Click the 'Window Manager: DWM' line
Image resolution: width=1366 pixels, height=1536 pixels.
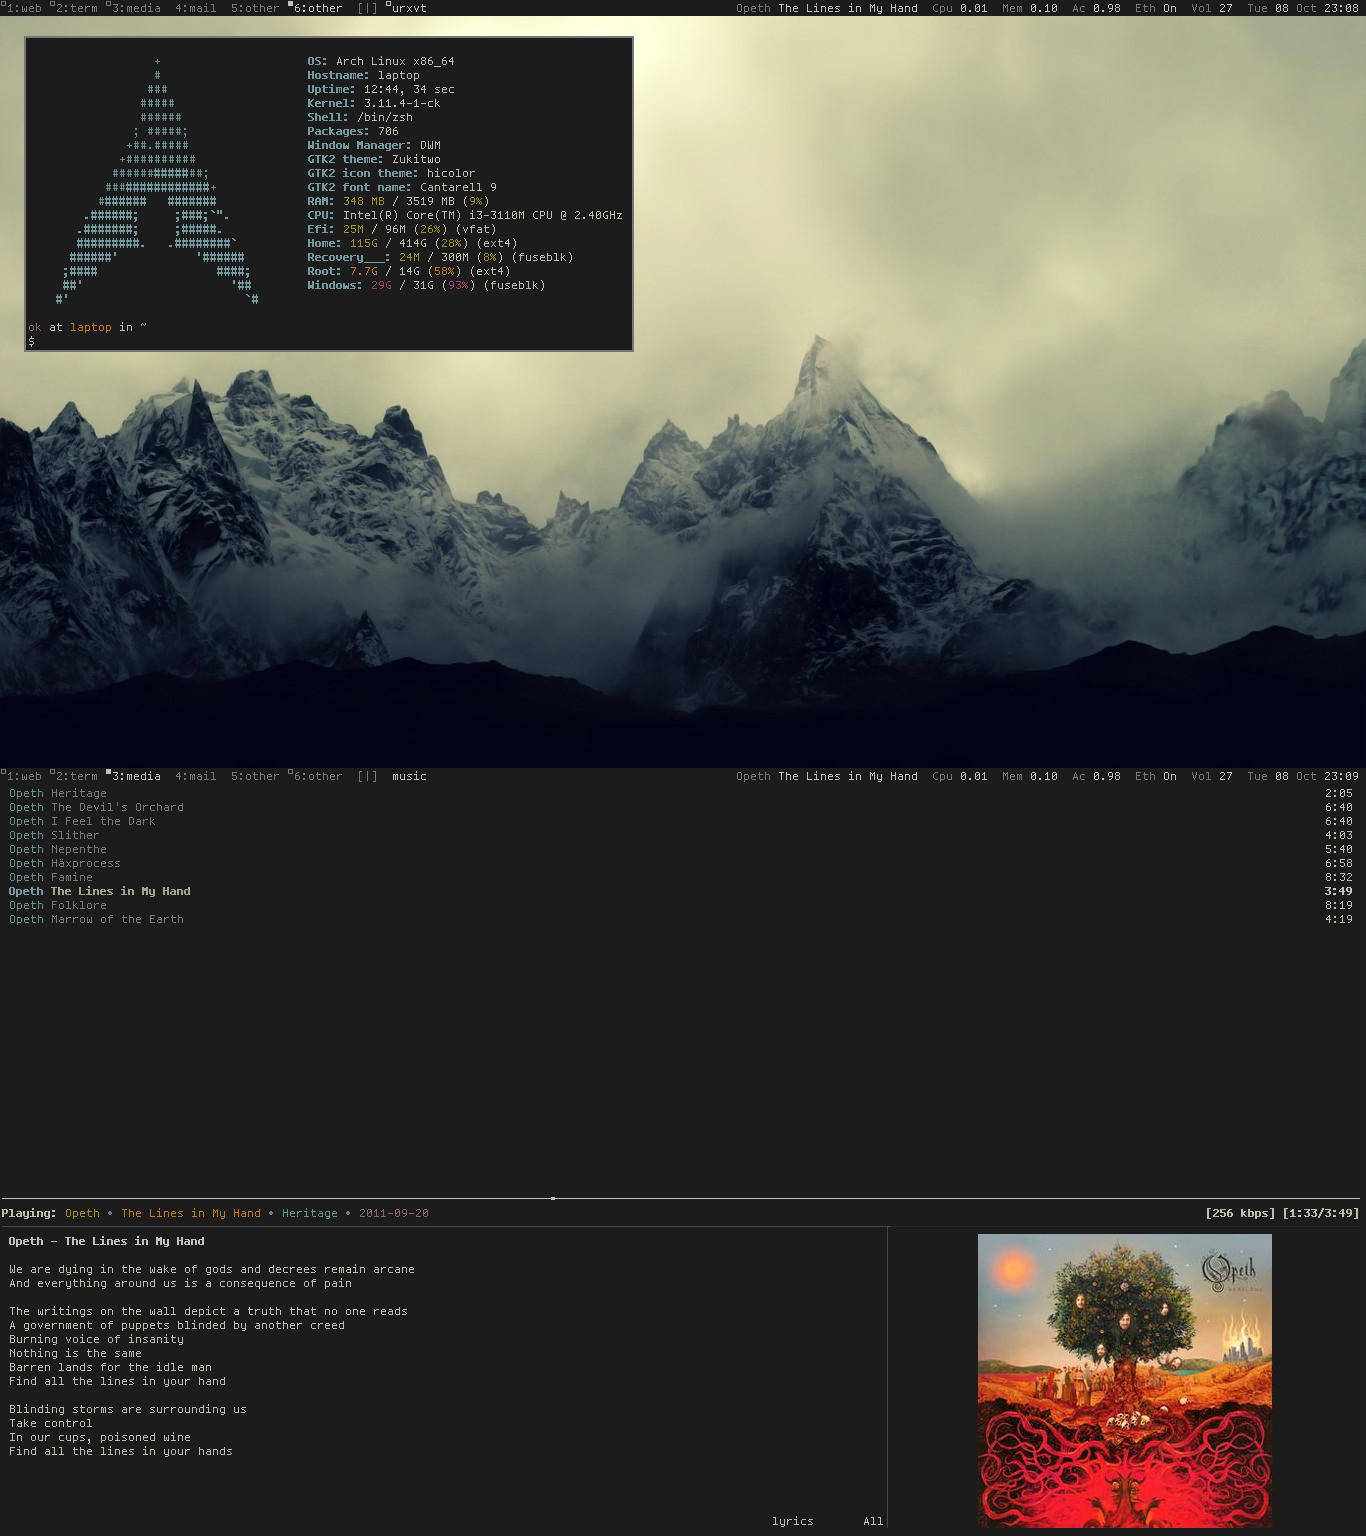point(374,145)
